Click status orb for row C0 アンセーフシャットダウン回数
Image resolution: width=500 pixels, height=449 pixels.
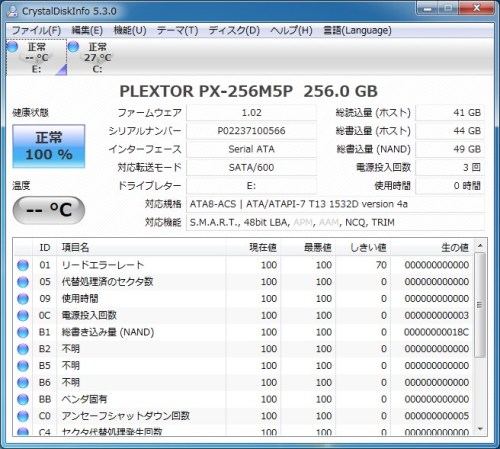pyautogui.click(x=23, y=416)
